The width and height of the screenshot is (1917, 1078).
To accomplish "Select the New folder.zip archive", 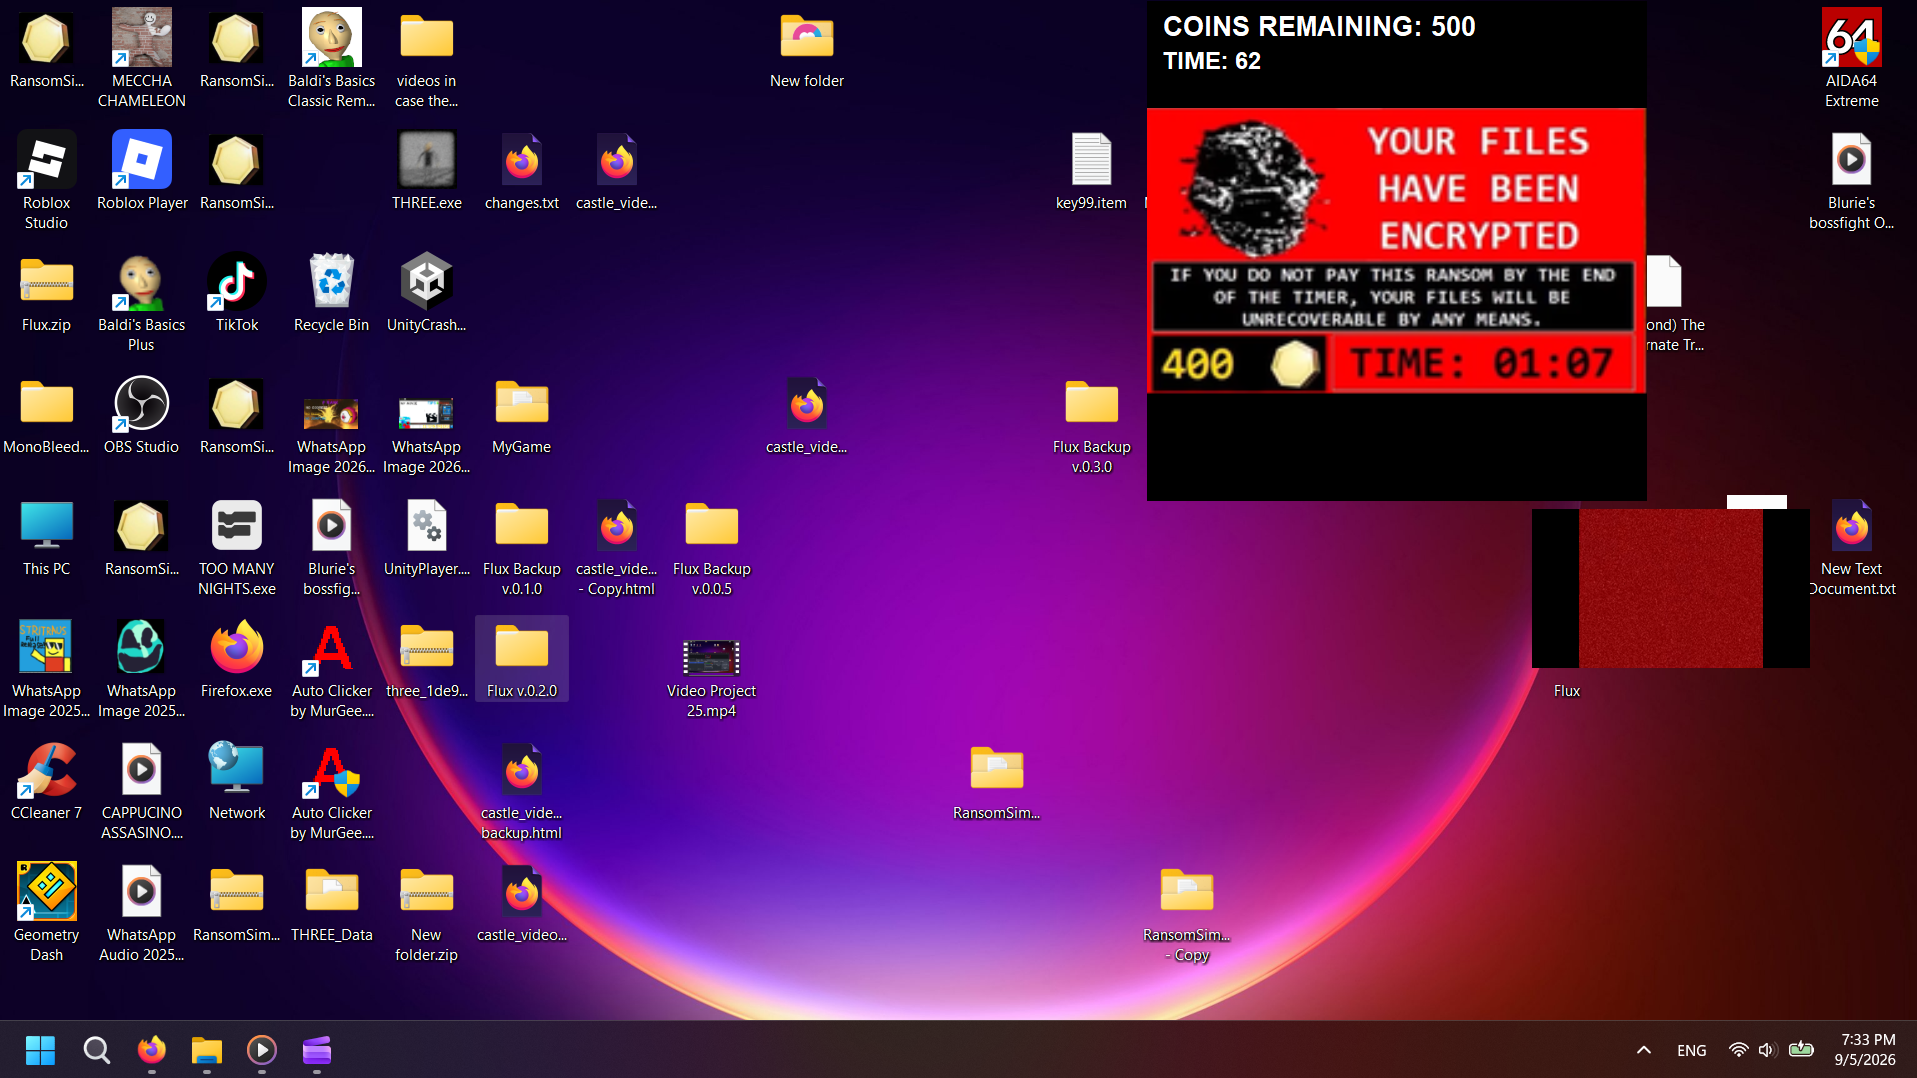I will pos(426,913).
